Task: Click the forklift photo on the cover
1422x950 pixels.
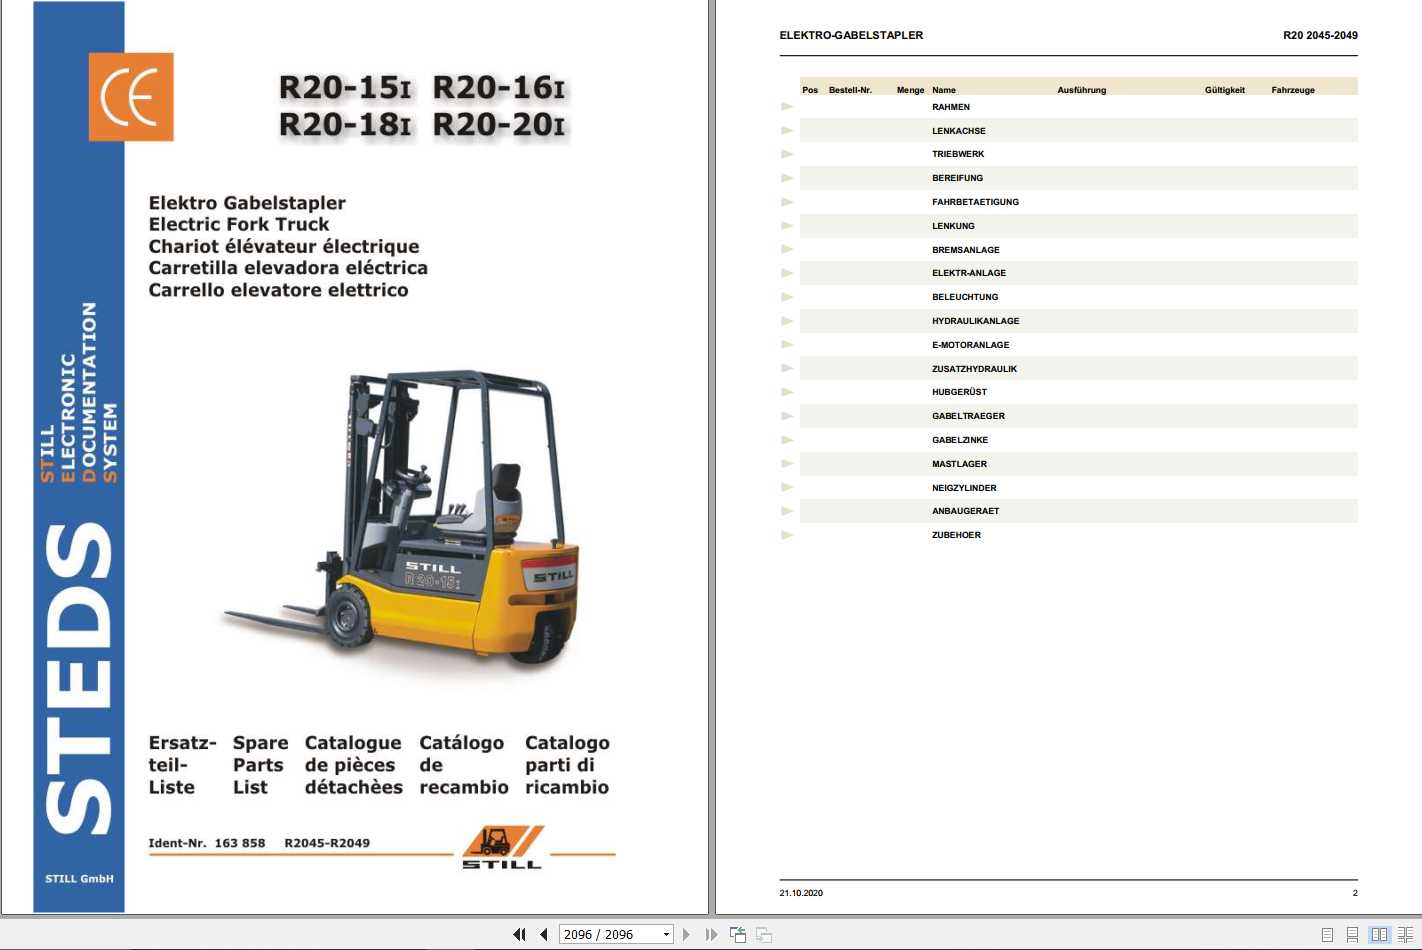Action: pos(402,517)
